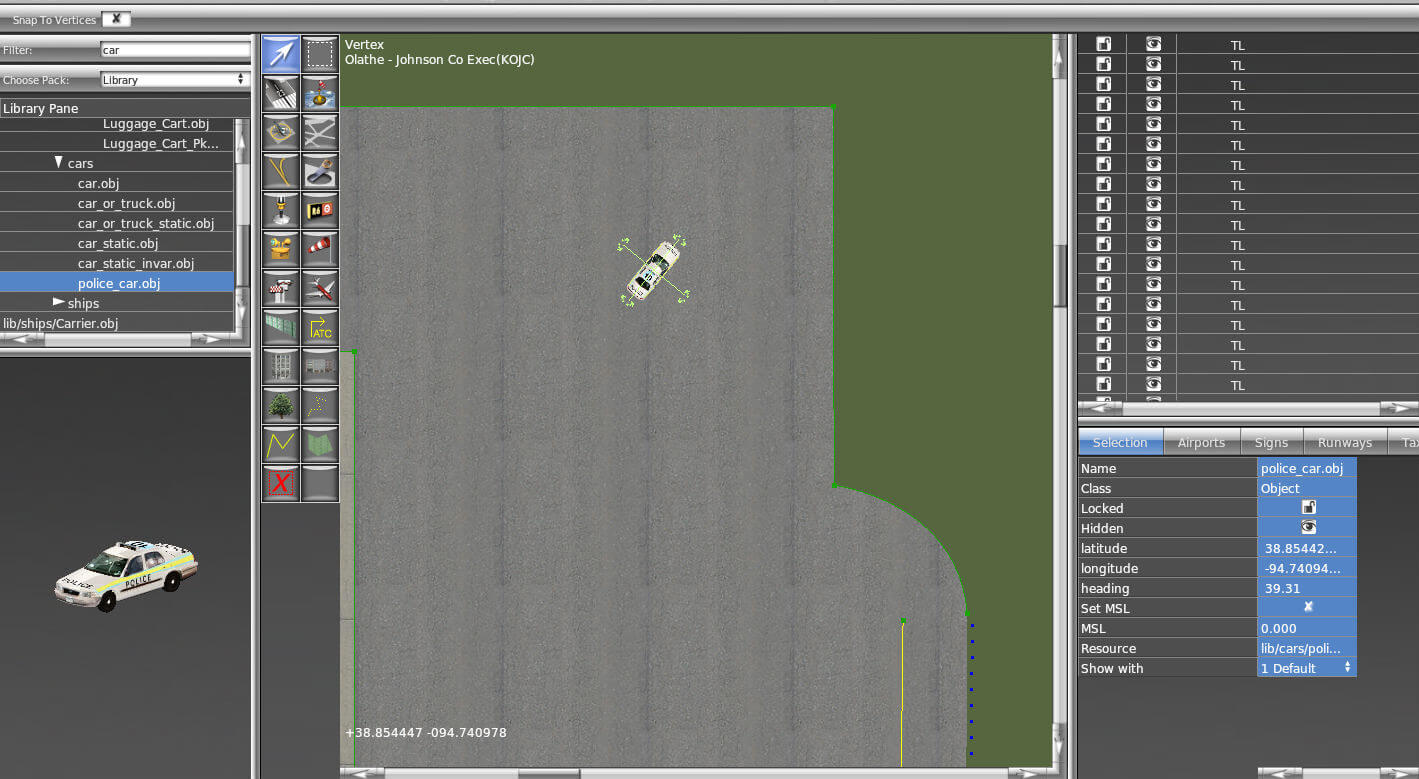The height and width of the screenshot is (779, 1419).
Task: Select the Taxi Sign tool
Action: [320, 210]
